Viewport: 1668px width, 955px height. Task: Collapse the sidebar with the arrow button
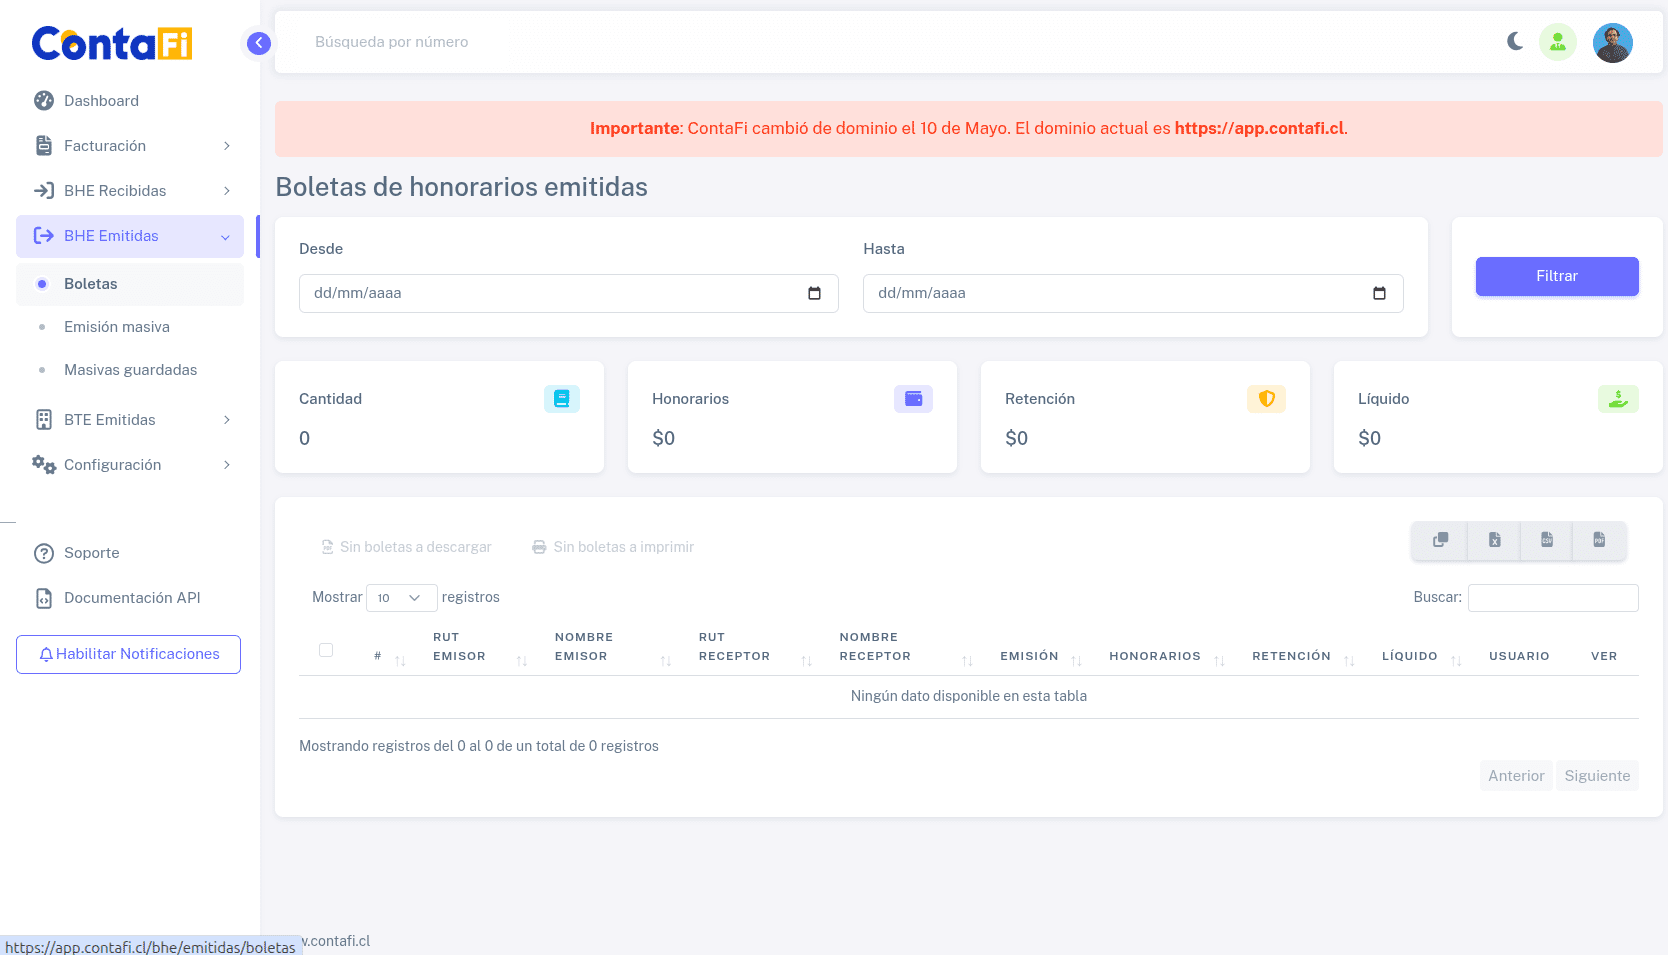258,43
